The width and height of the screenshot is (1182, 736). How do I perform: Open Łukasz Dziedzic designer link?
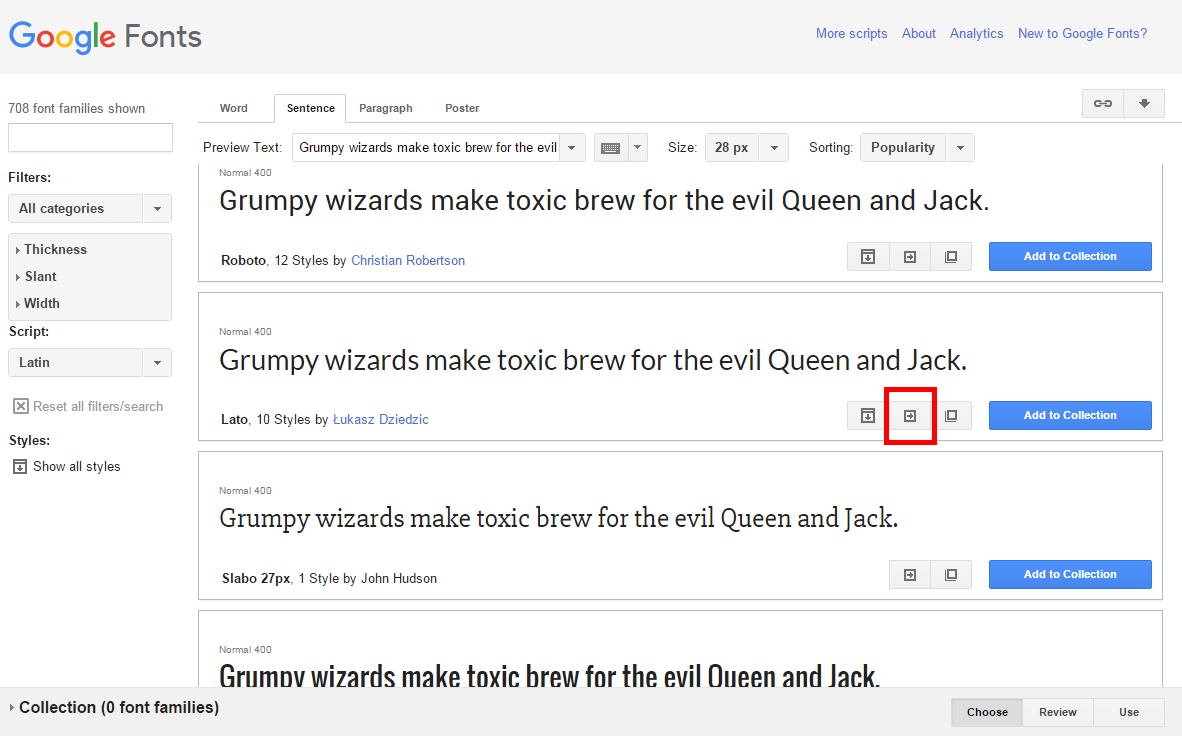tap(381, 419)
